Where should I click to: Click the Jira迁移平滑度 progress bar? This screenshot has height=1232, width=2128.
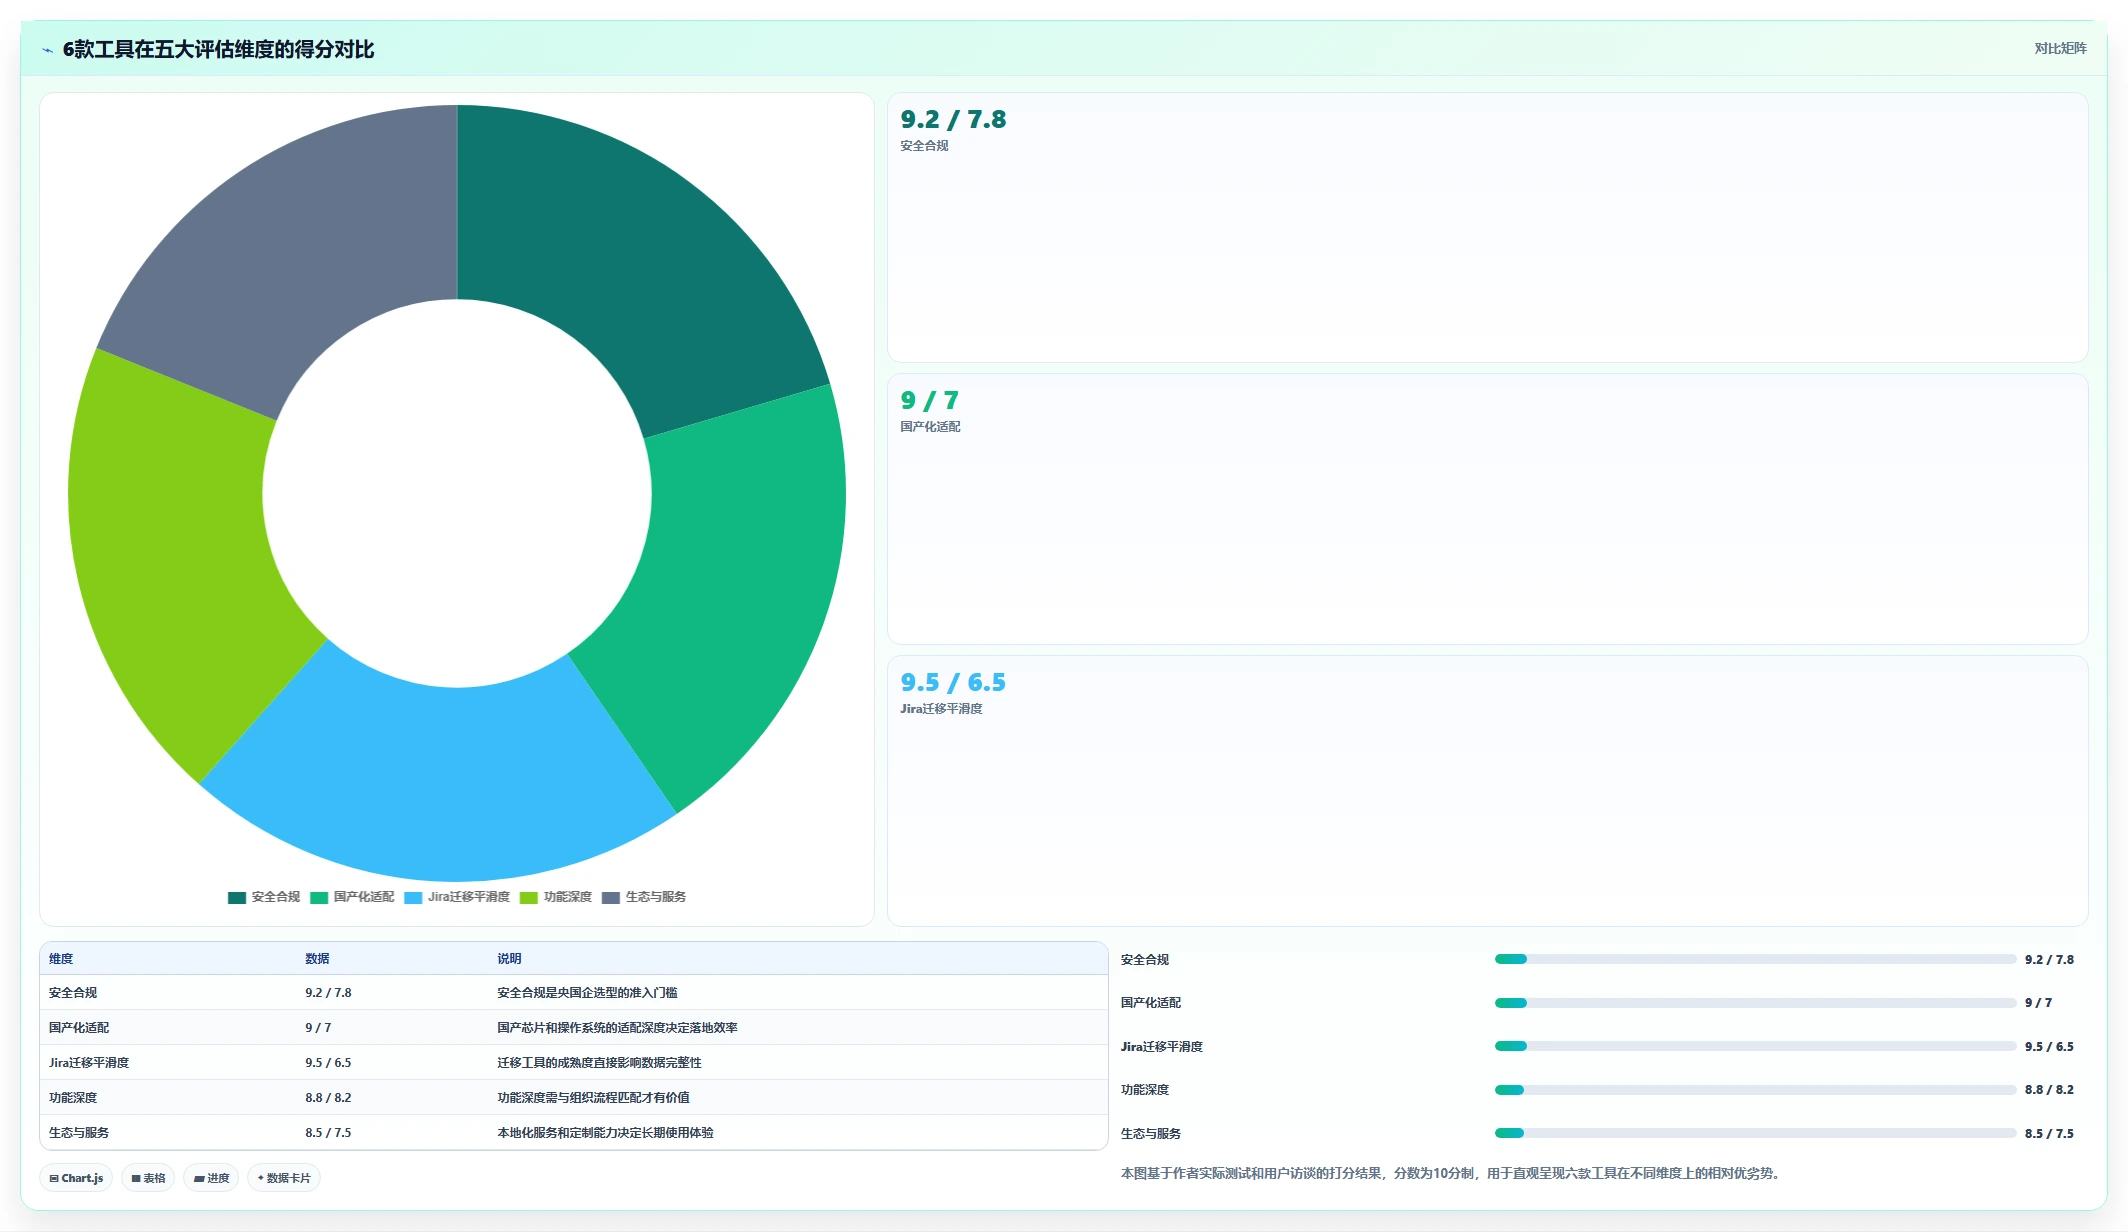1755,1046
